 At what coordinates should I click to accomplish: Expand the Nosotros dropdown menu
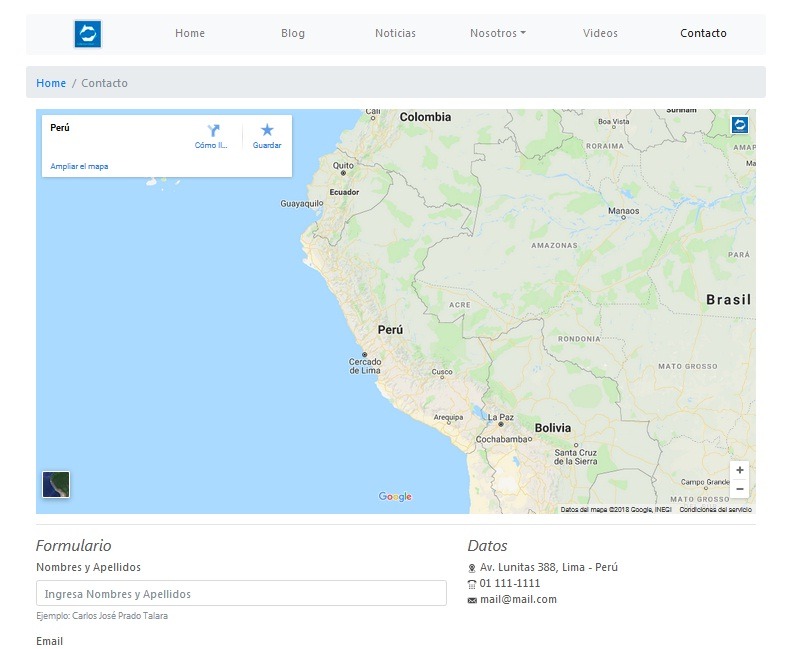point(498,33)
